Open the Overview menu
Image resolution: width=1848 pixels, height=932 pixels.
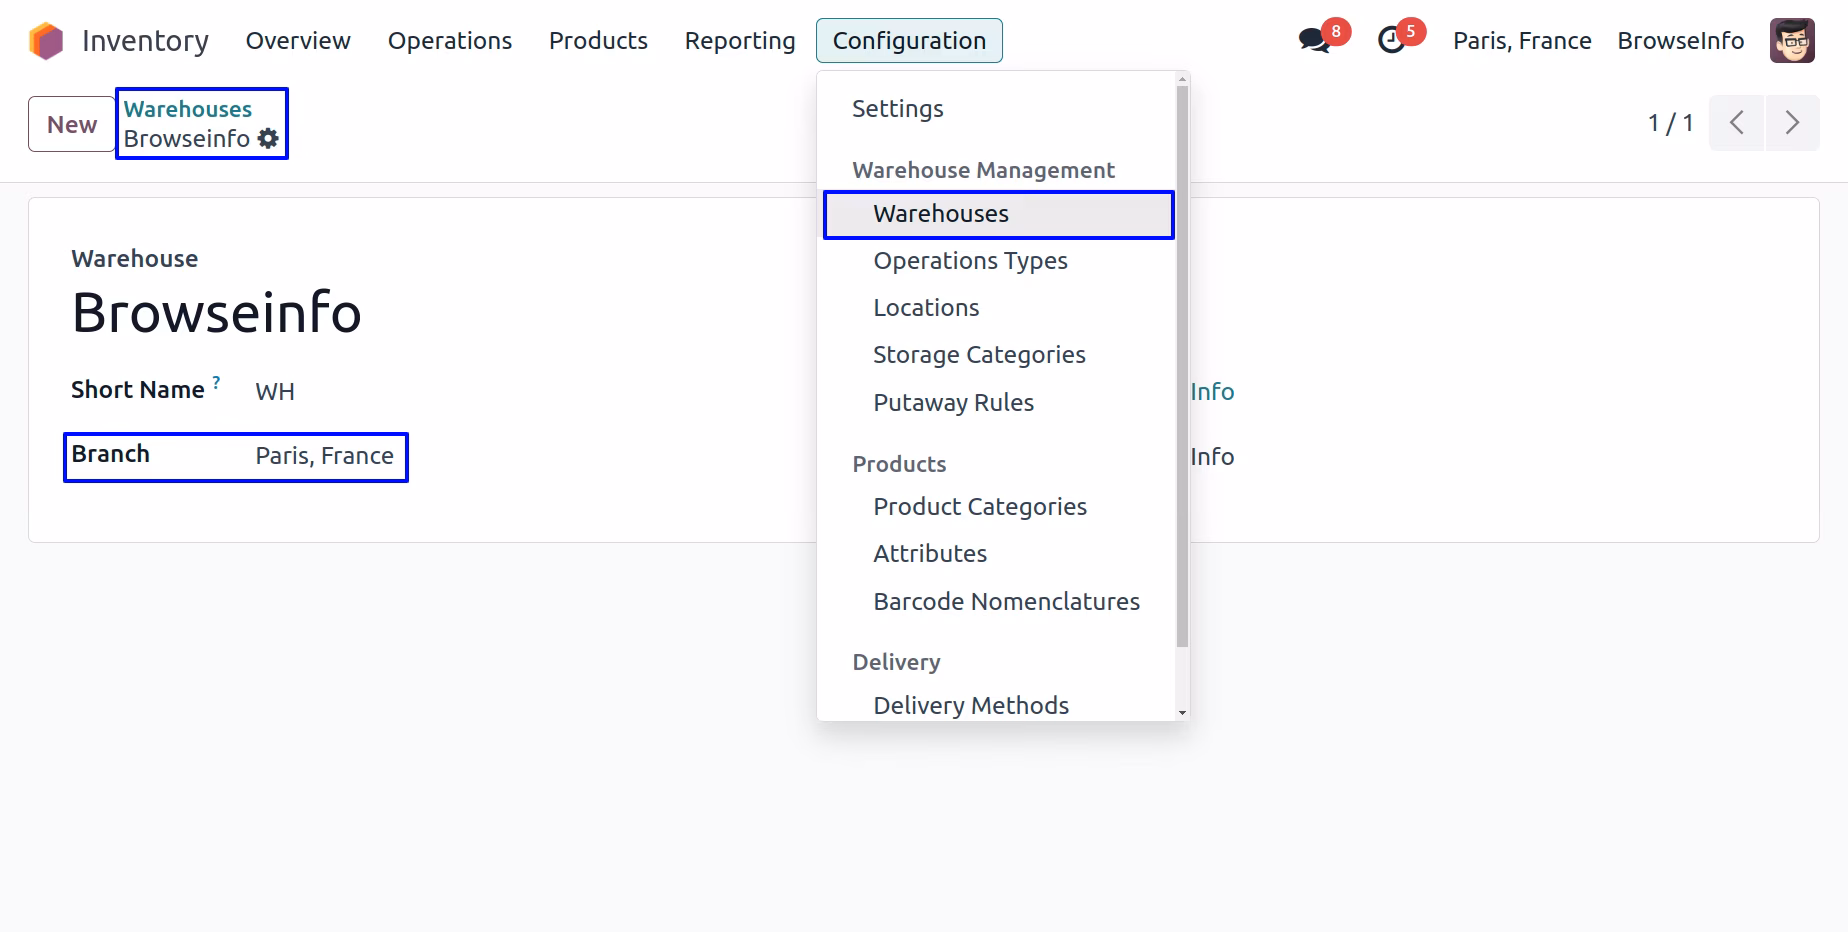(x=298, y=41)
